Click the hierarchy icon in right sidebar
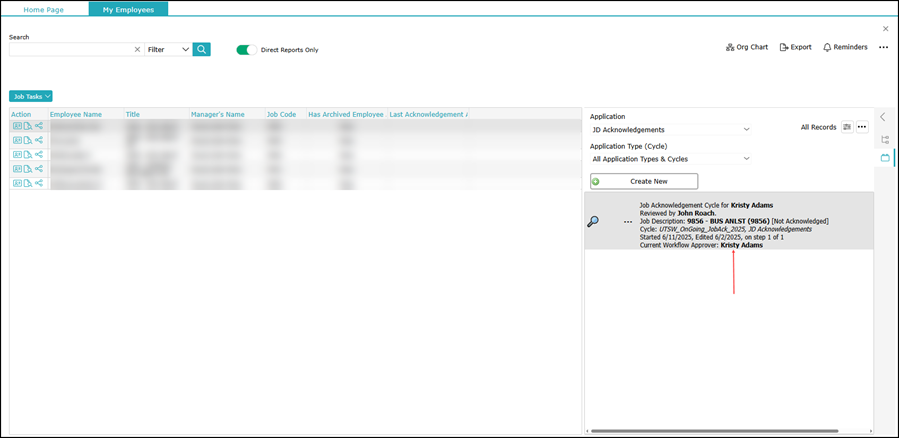 pyautogui.click(x=884, y=140)
